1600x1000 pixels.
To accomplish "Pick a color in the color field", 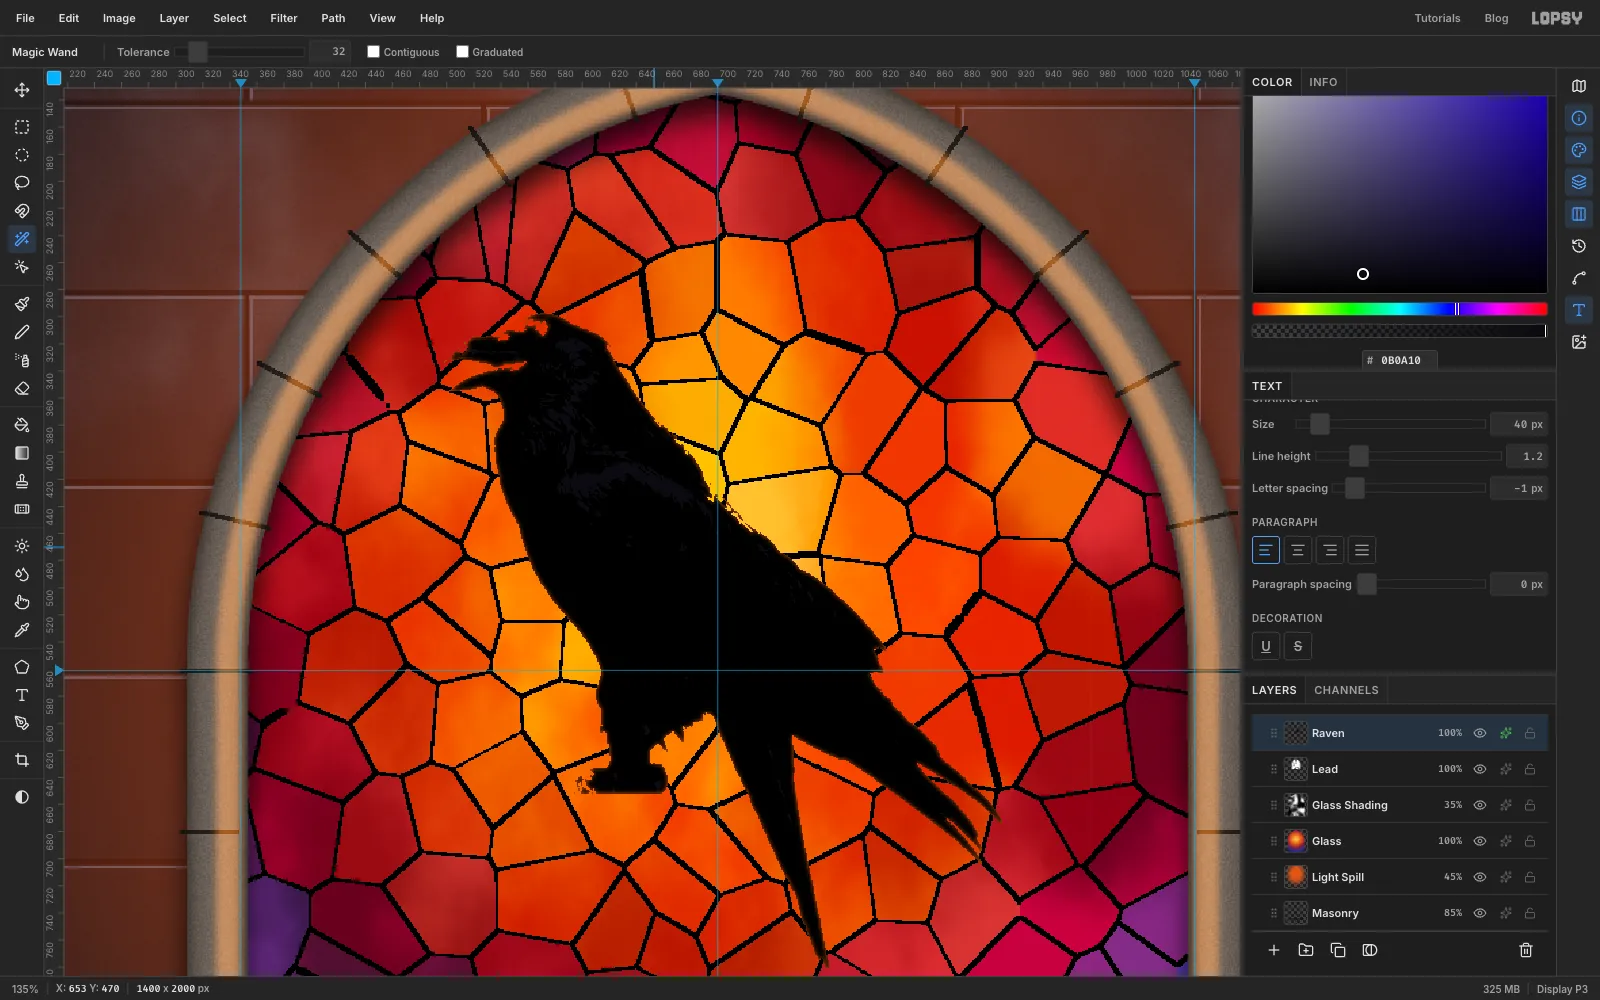I will [x=1399, y=194].
